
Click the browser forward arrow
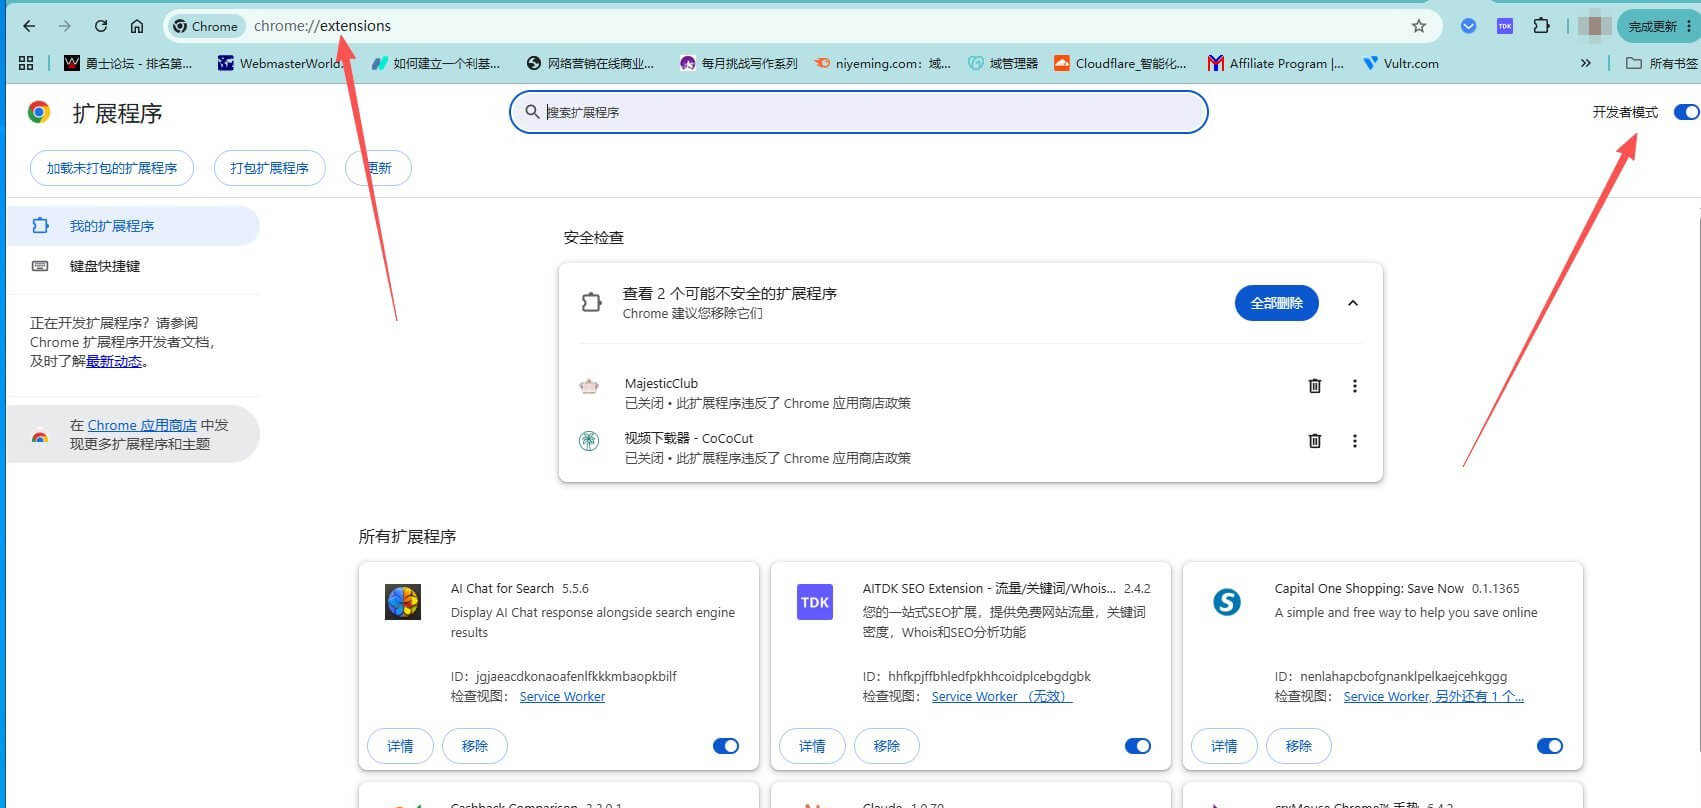tap(65, 26)
